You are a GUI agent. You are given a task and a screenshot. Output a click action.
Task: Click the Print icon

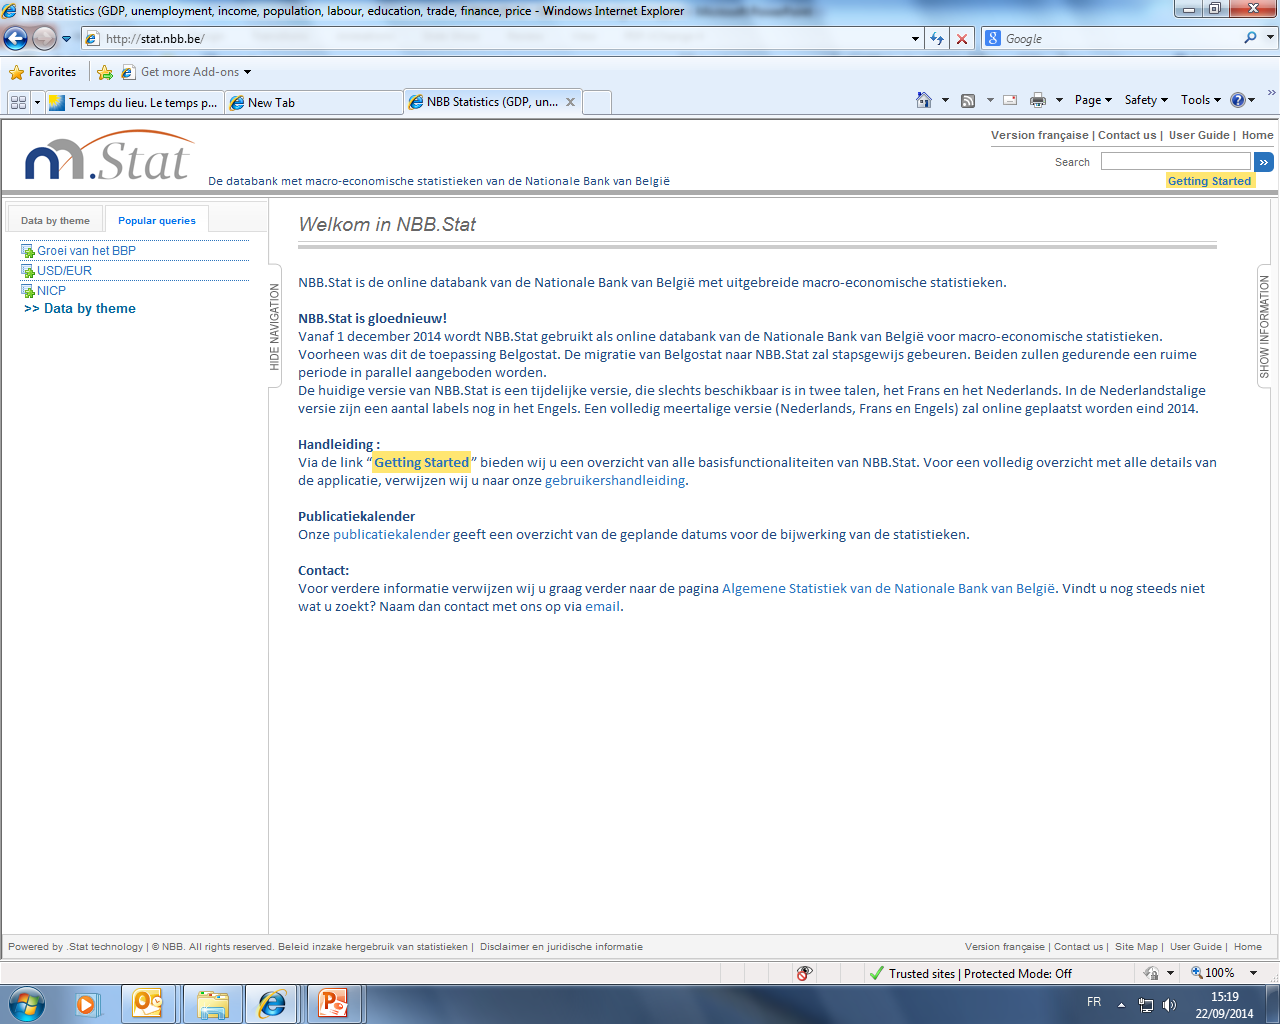pyautogui.click(x=1038, y=100)
